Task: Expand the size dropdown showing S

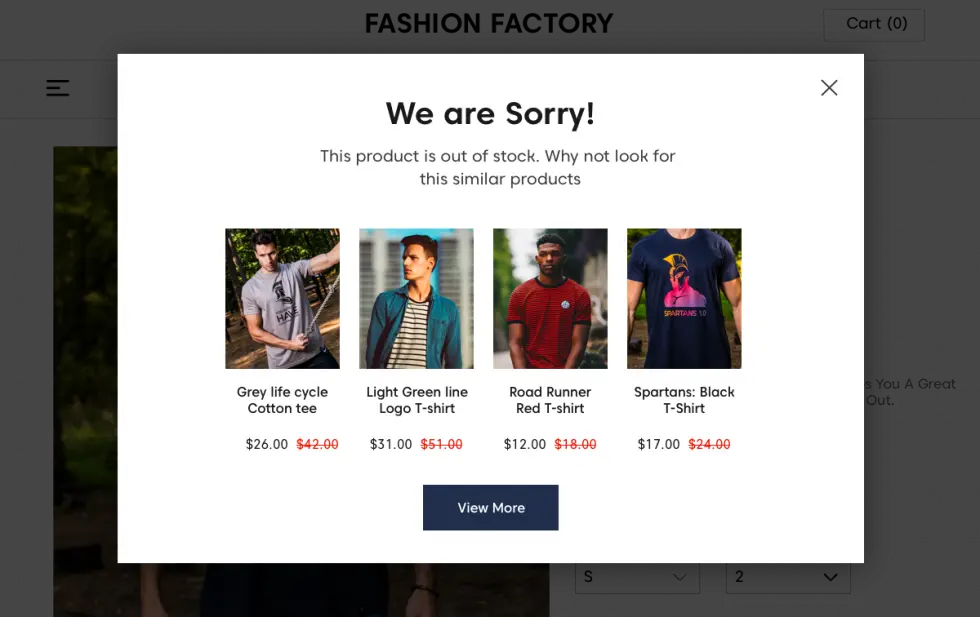Action: (638, 577)
